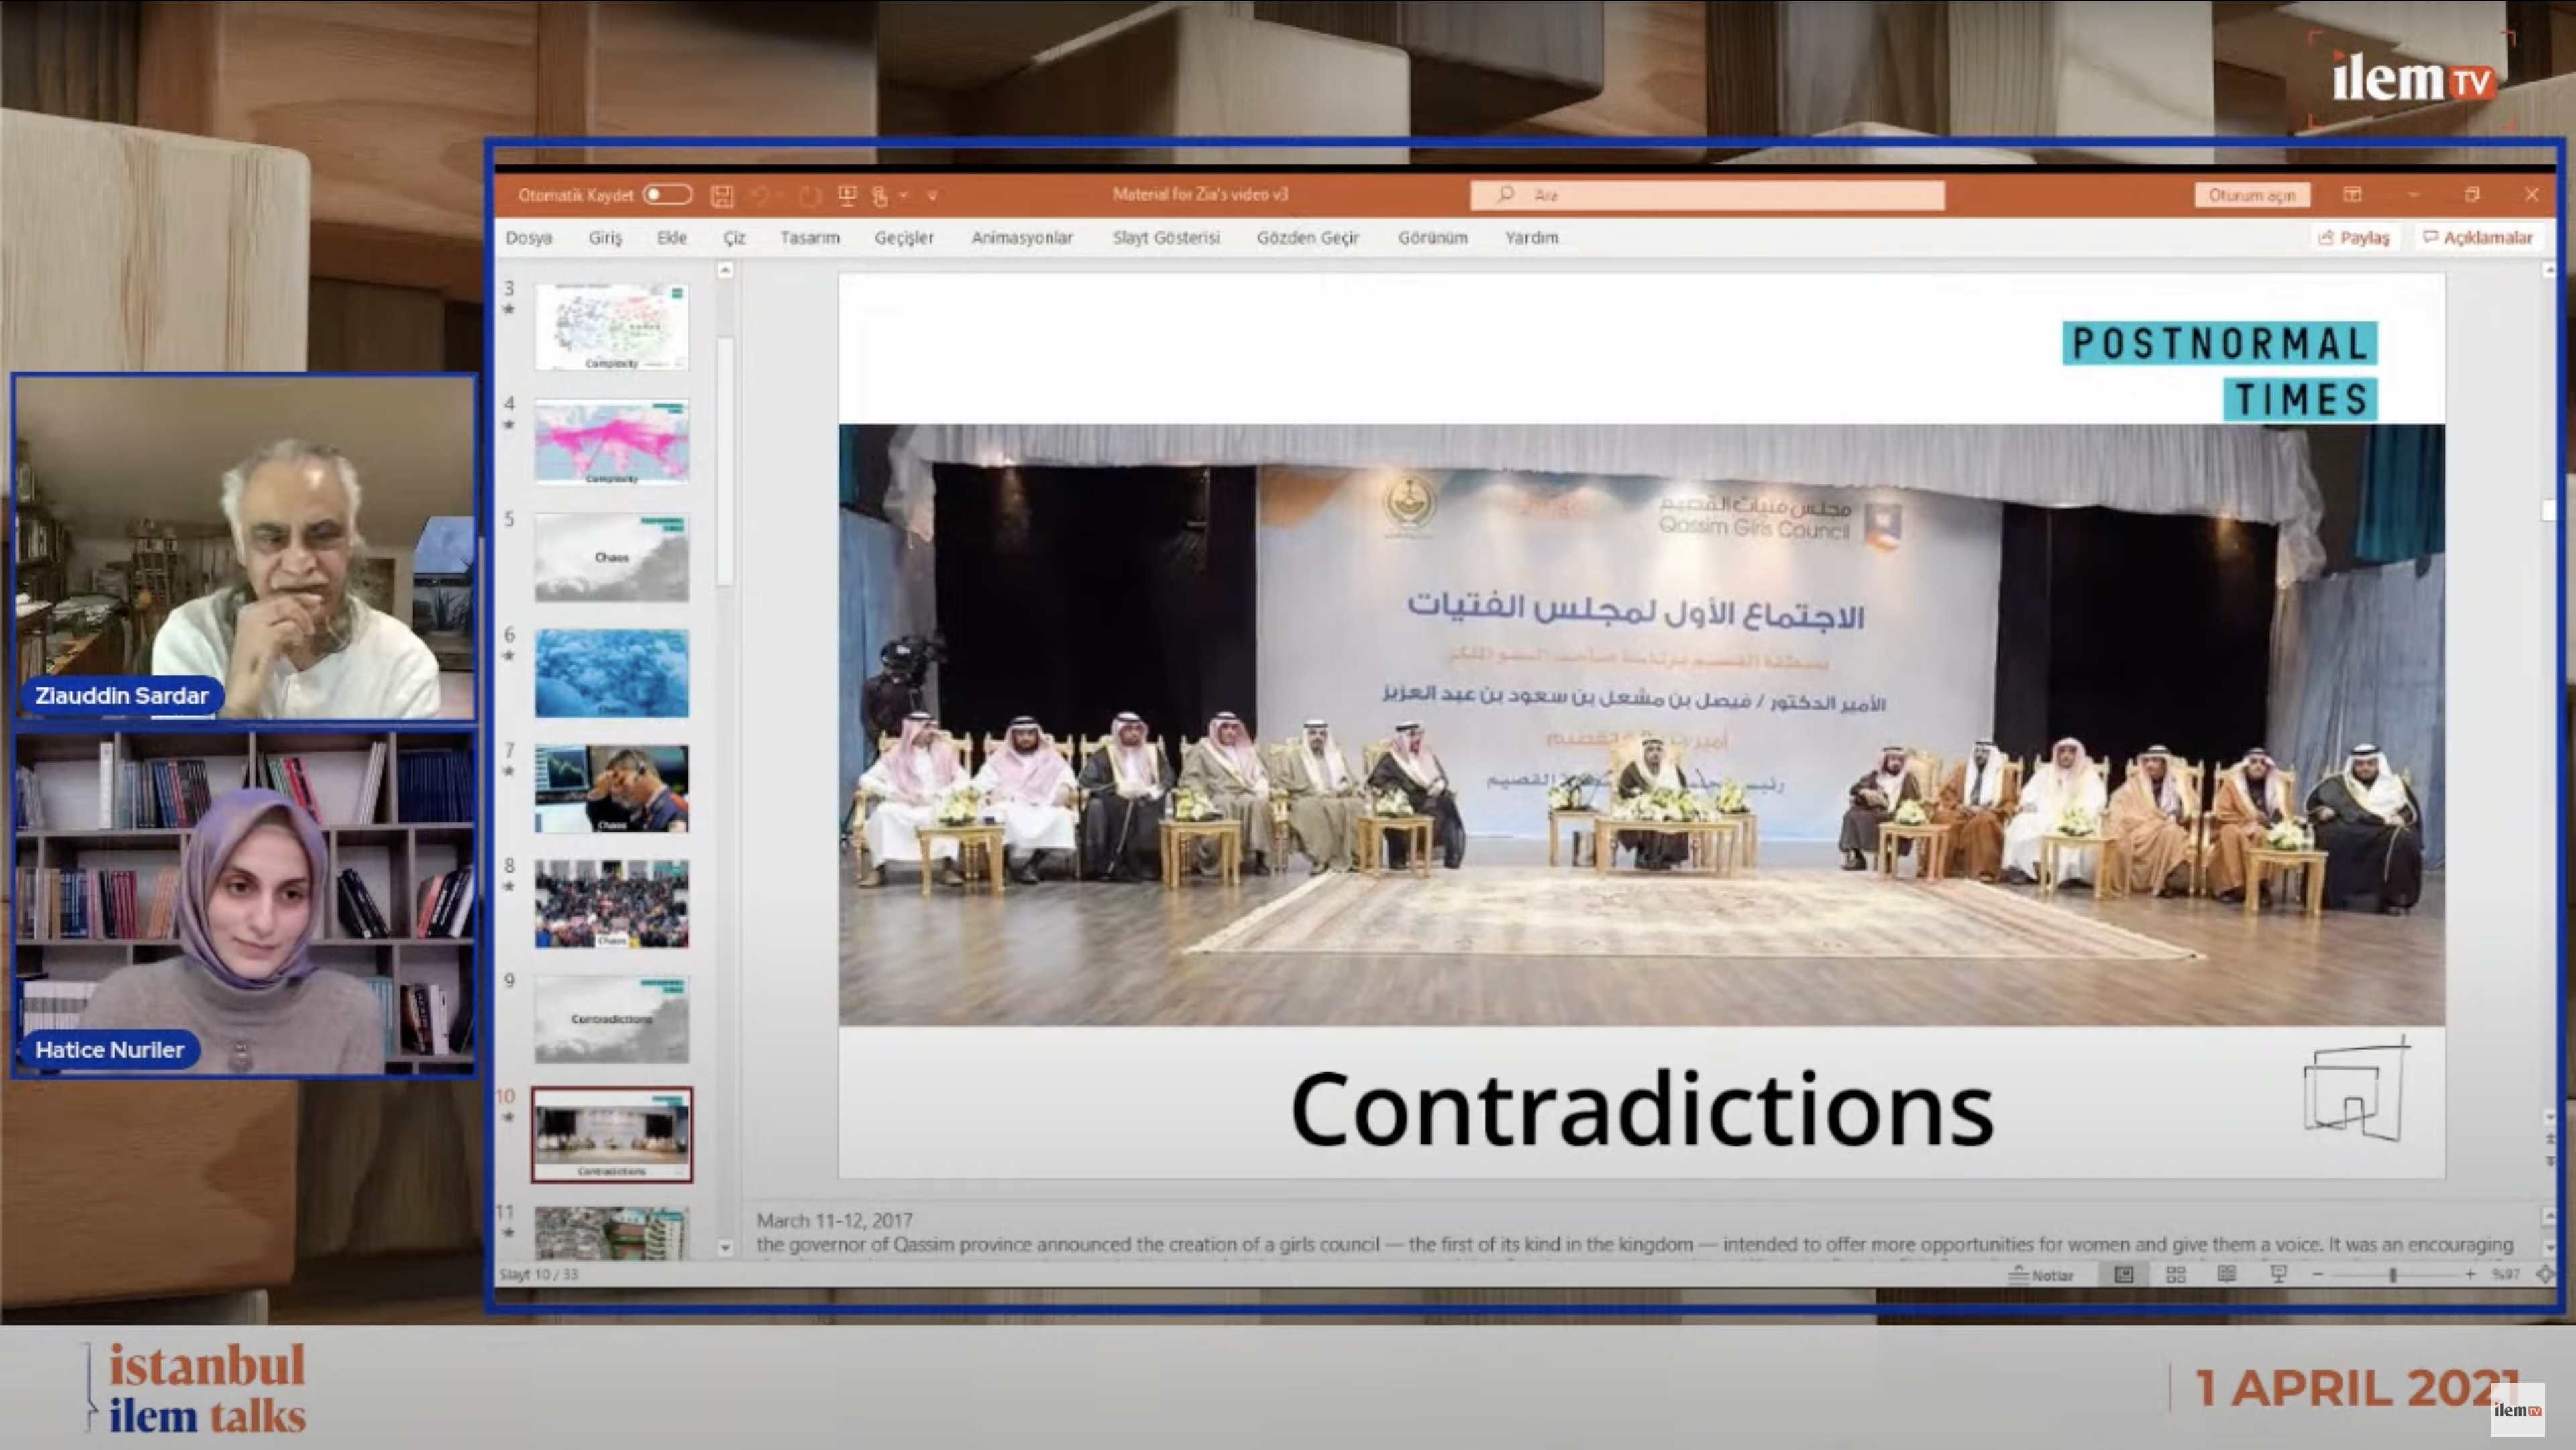This screenshot has height=1450, width=2576.
Task: Click the line-drawn squares logo on slide
Action: [2357, 1089]
